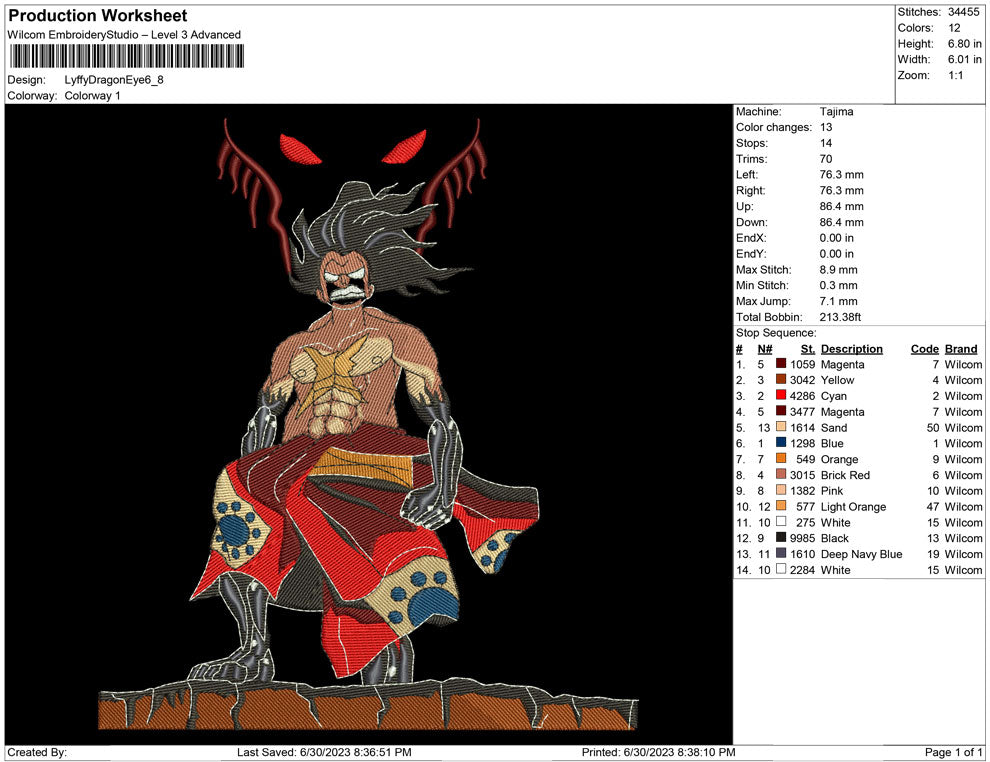Viewport: 990px width, 762px height.
Task: Click the 'Brick Red' description text
Action: click(x=845, y=475)
